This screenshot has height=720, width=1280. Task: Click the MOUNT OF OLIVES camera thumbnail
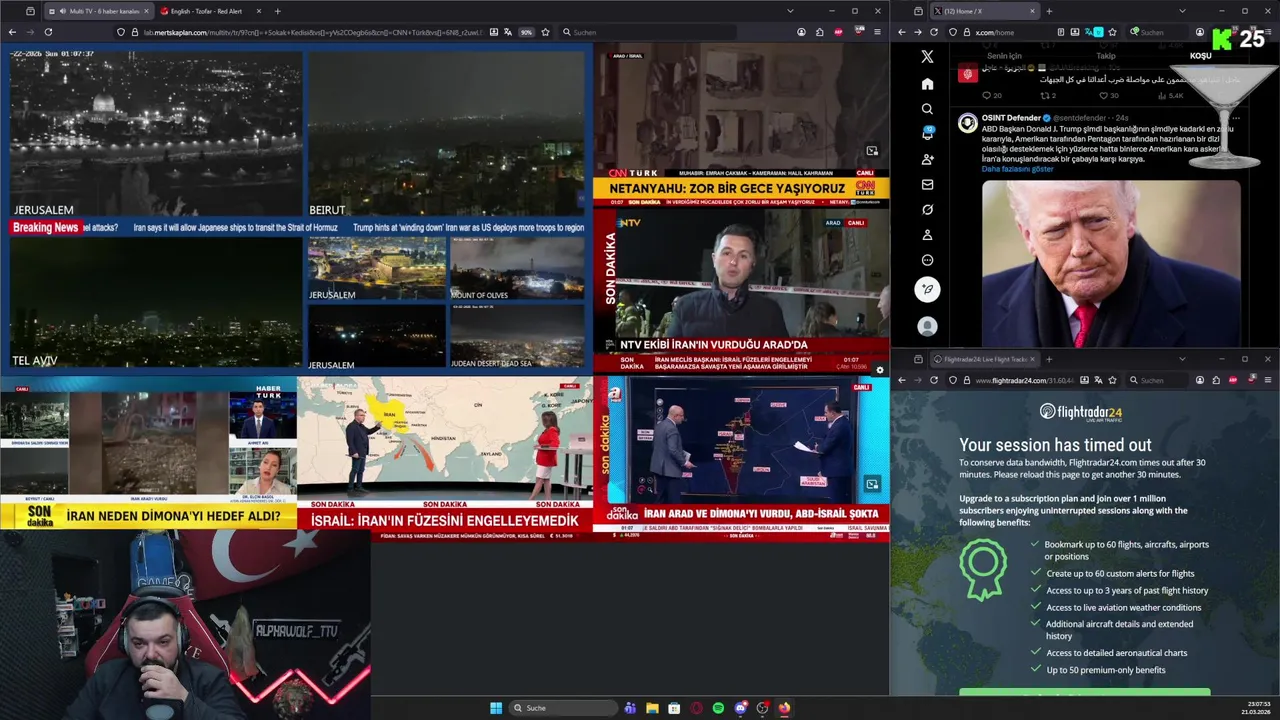point(517,268)
